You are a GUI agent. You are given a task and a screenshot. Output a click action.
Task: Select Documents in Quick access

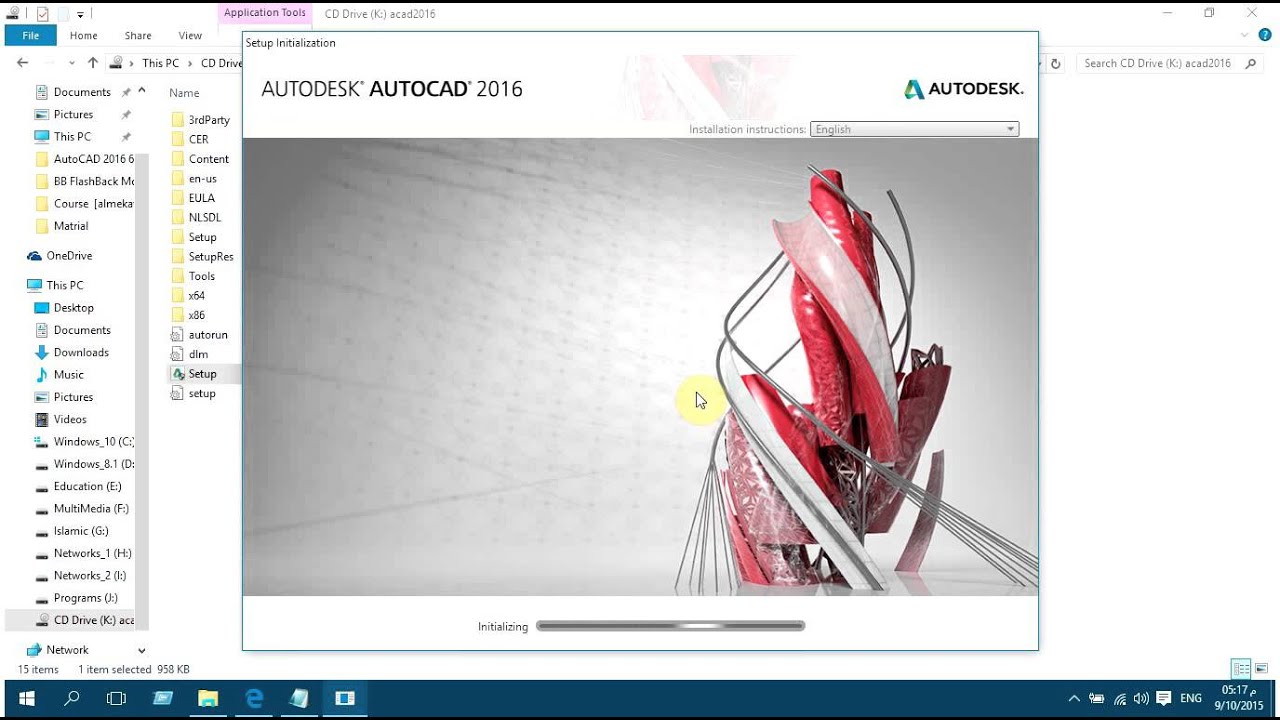[82, 92]
